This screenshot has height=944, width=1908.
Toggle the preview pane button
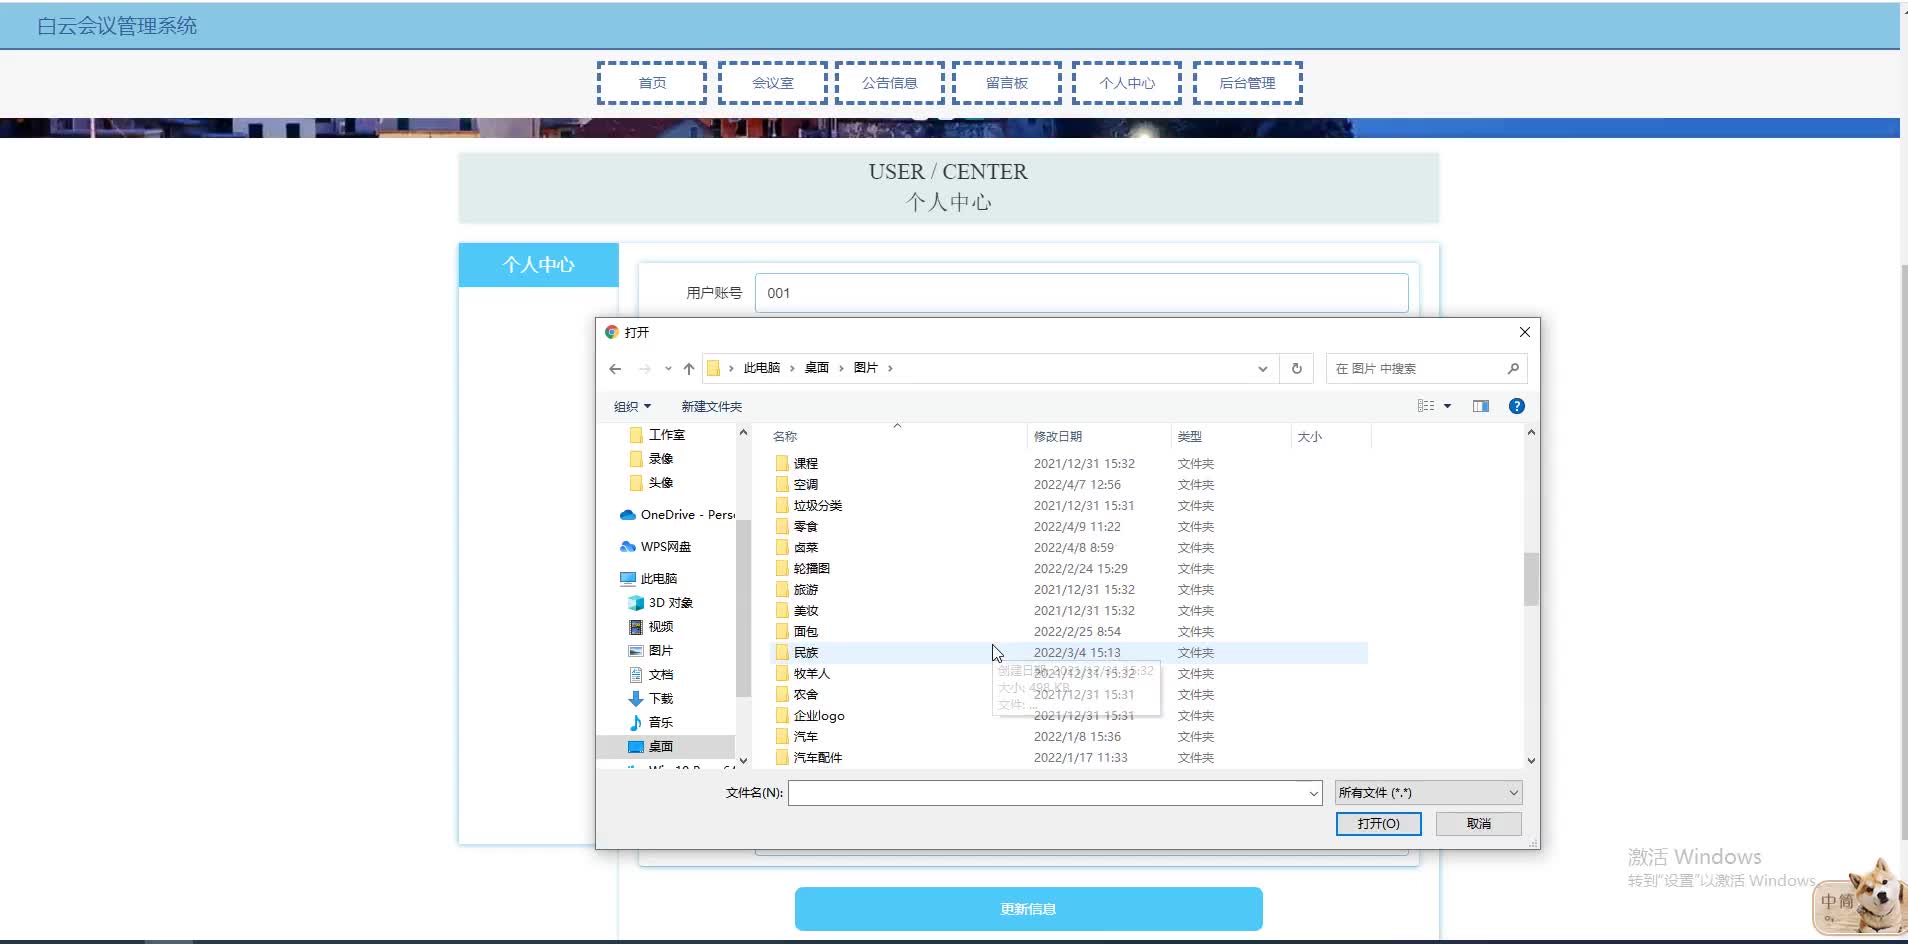click(x=1480, y=405)
